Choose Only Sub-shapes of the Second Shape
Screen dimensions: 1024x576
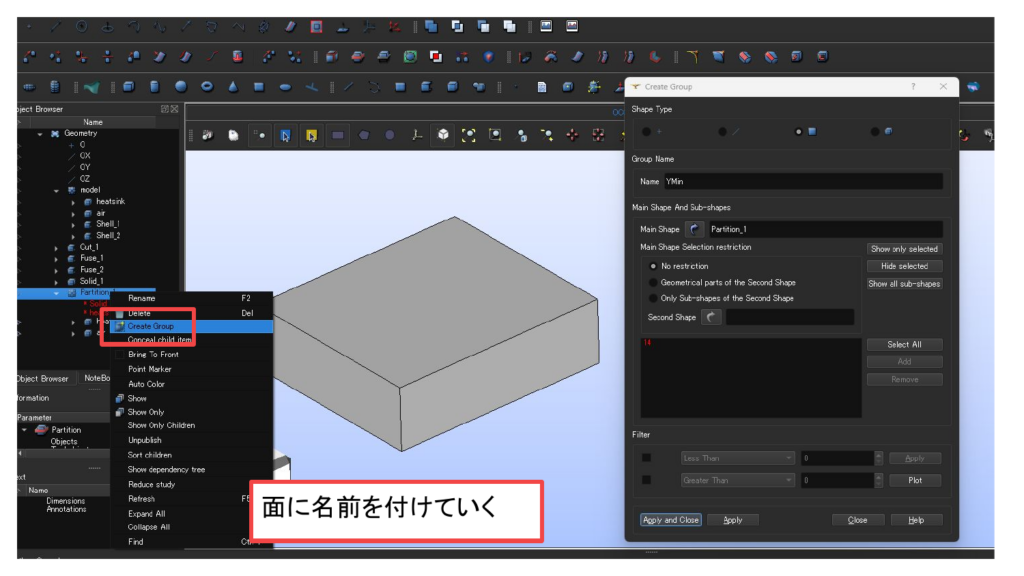654,298
